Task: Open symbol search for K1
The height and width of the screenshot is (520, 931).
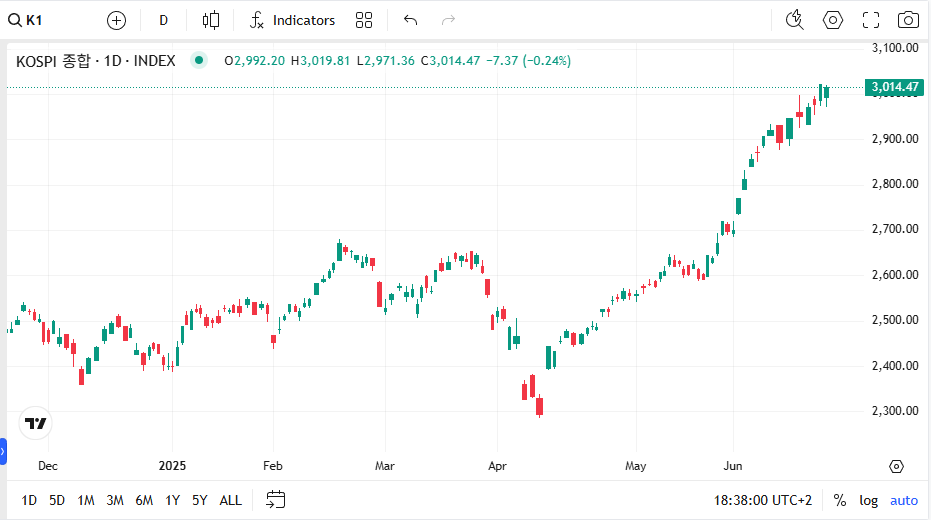Action: tap(26, 20)
